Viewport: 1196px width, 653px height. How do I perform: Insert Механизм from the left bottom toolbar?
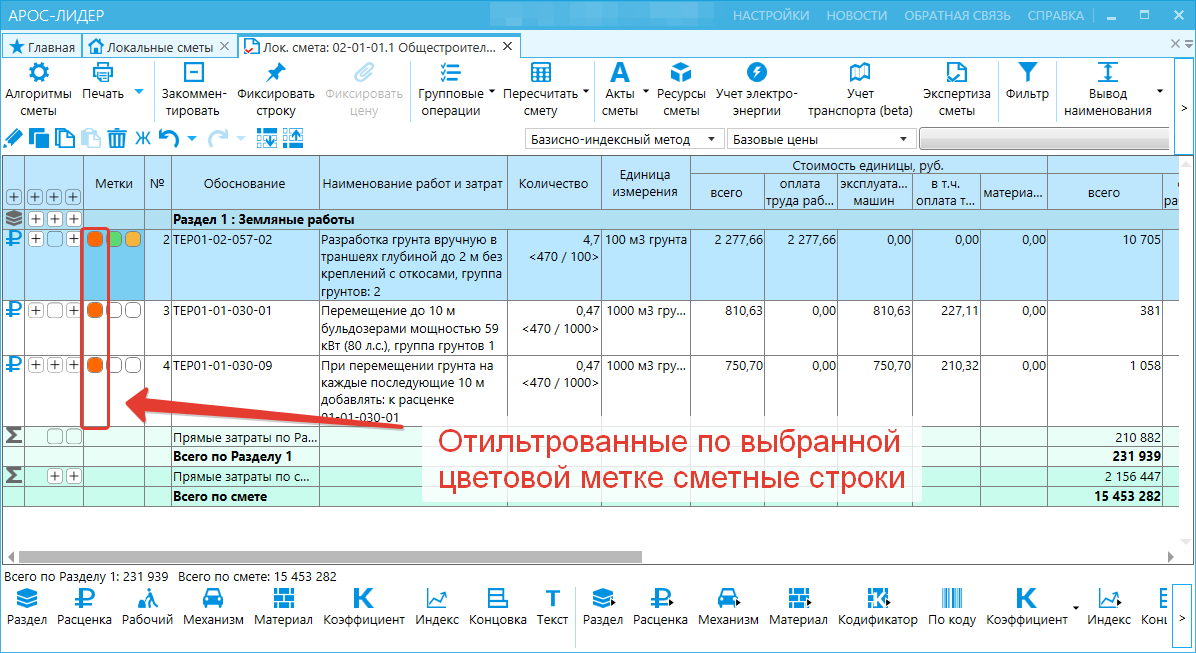pyautogui.click(x=213, y=607)
